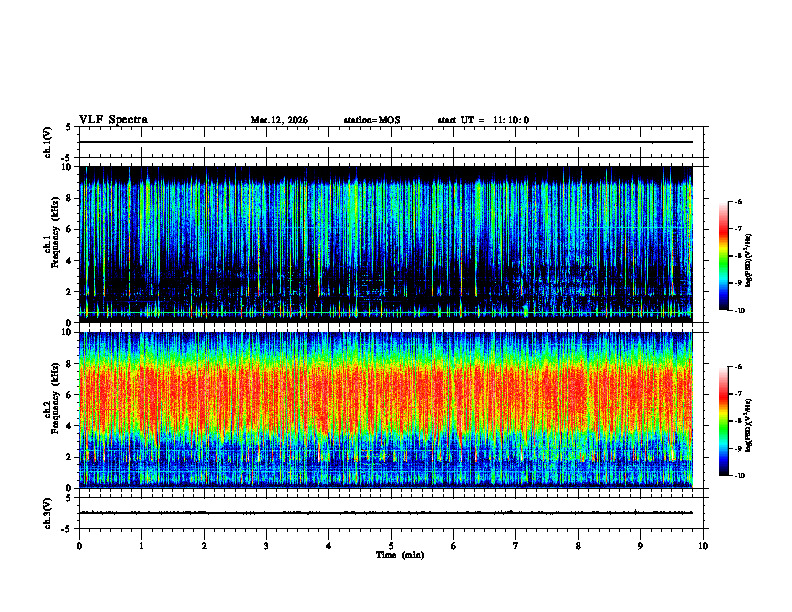This screenshot has height=612, width=792.
Task: Click time axis tick label "2"
Action: tap(204, 546)
